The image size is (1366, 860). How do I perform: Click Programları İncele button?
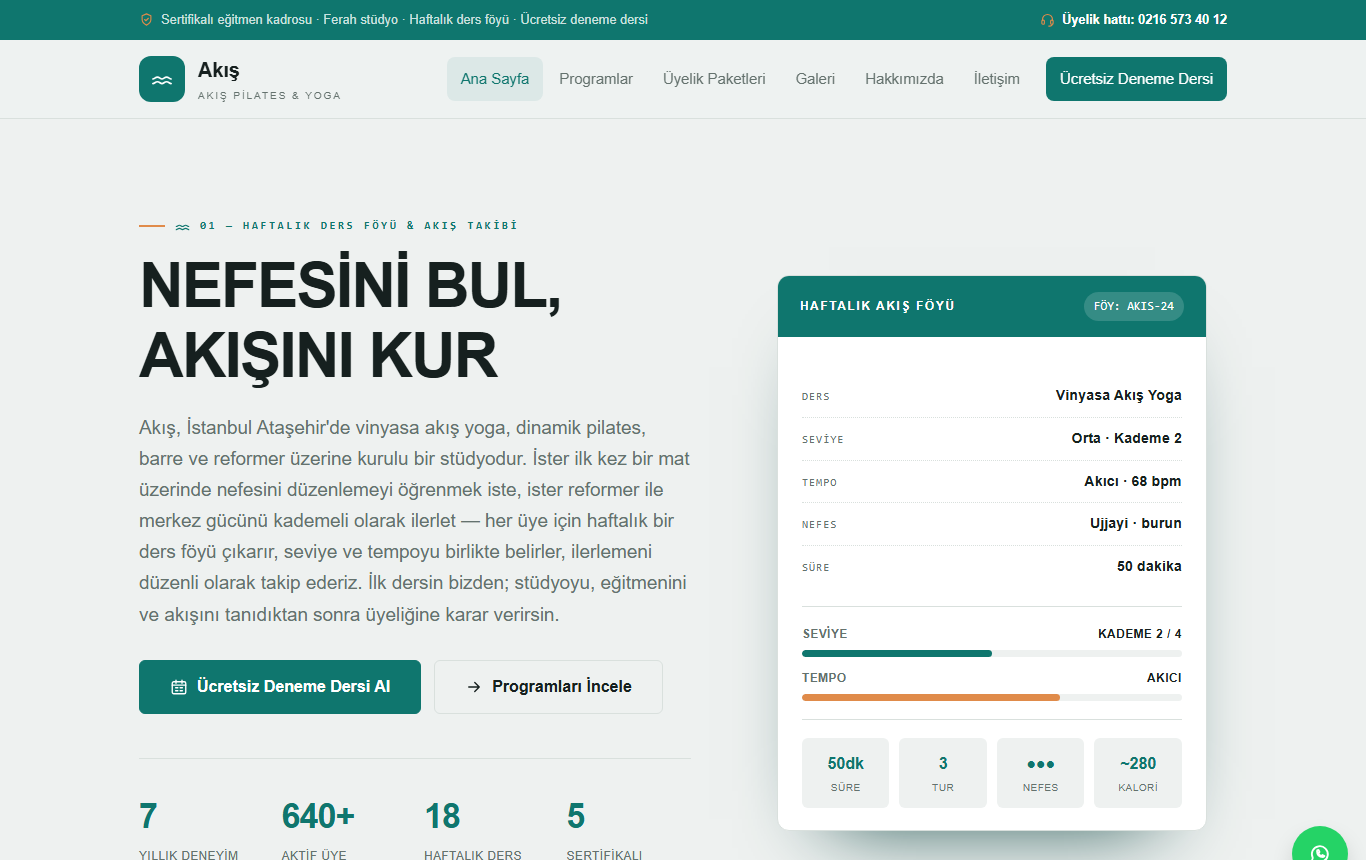pos(548,687)
